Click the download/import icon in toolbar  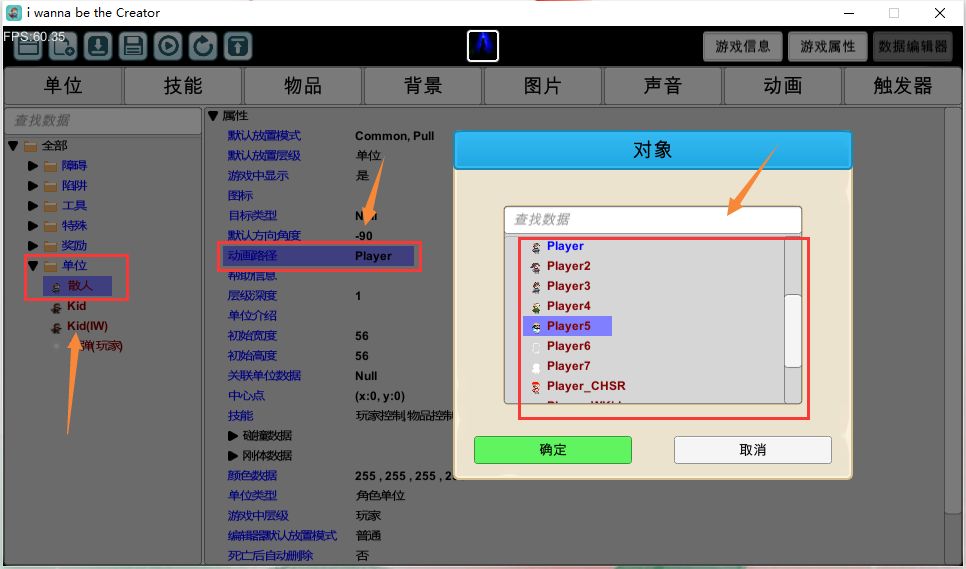click(x=97, y=46)
